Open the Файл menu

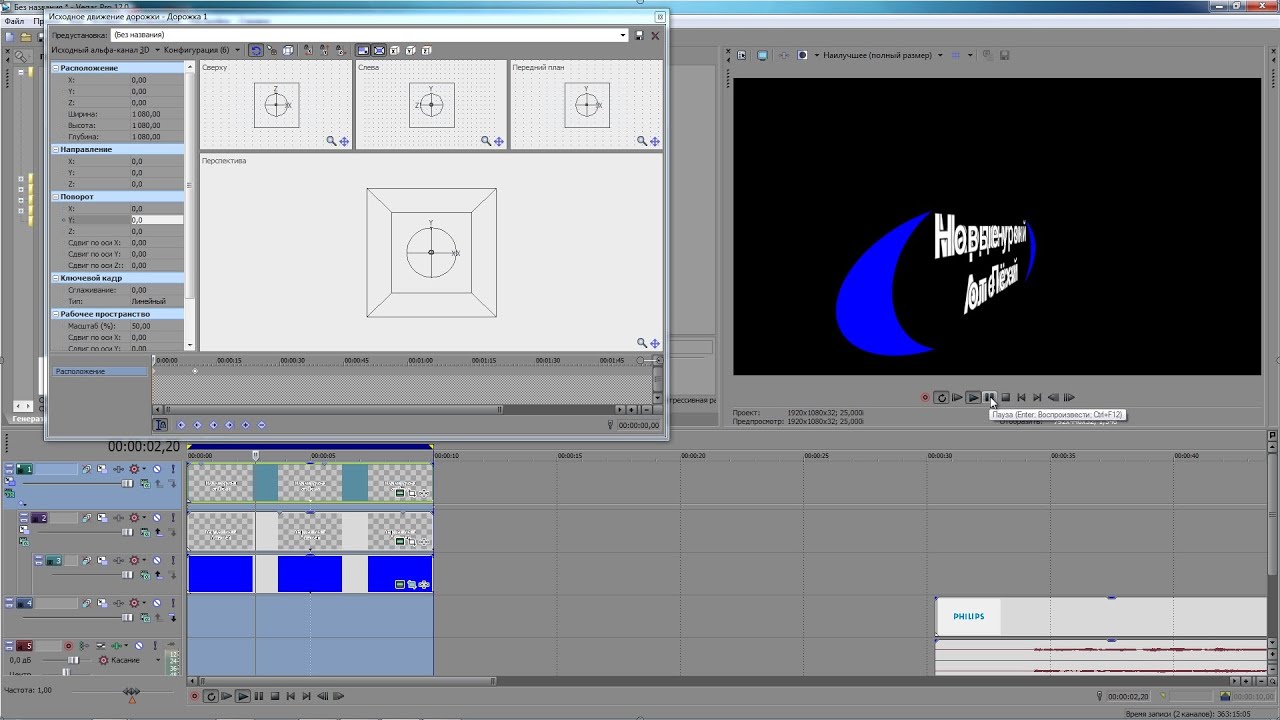click(13, 20)
